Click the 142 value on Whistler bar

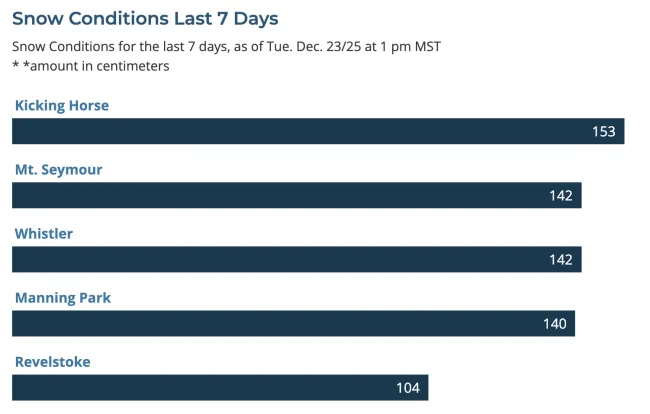coord(560,259)
